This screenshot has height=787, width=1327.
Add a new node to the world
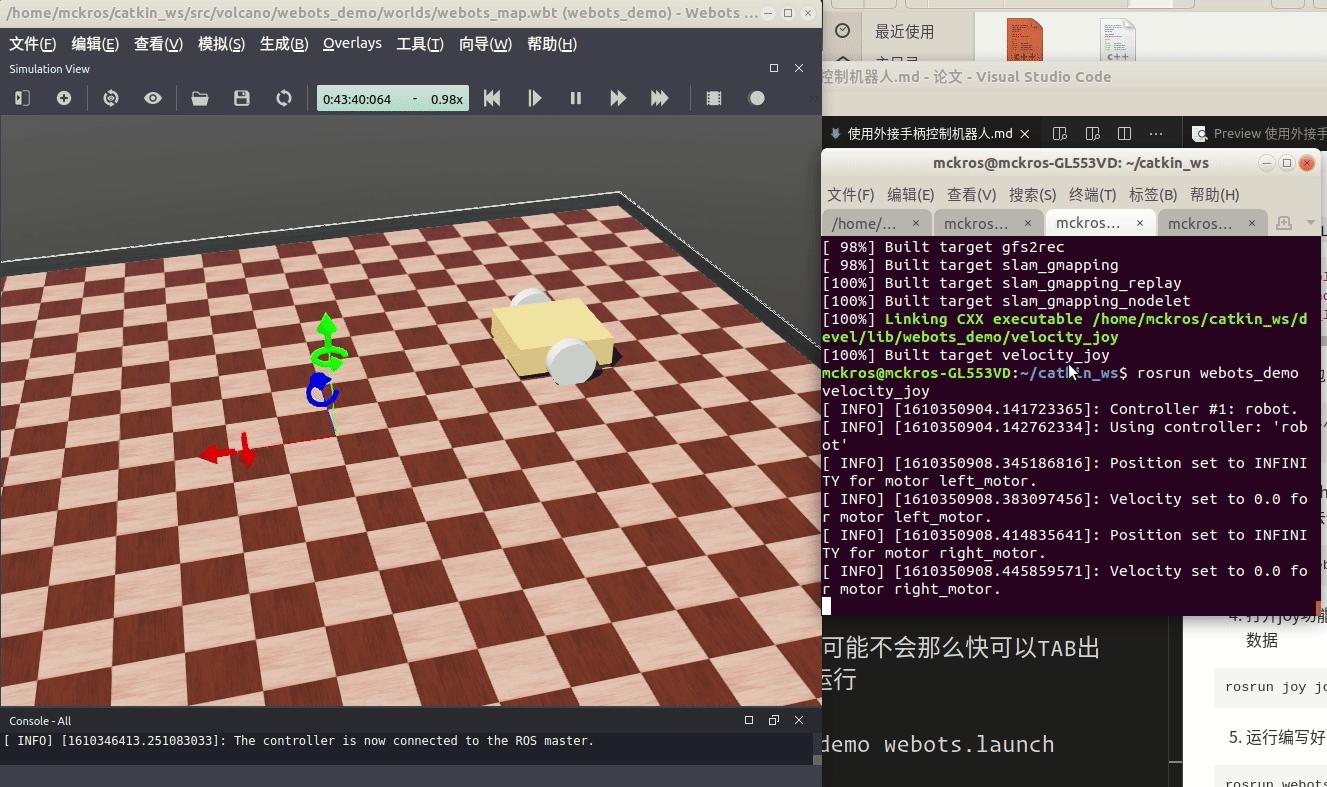64,97
